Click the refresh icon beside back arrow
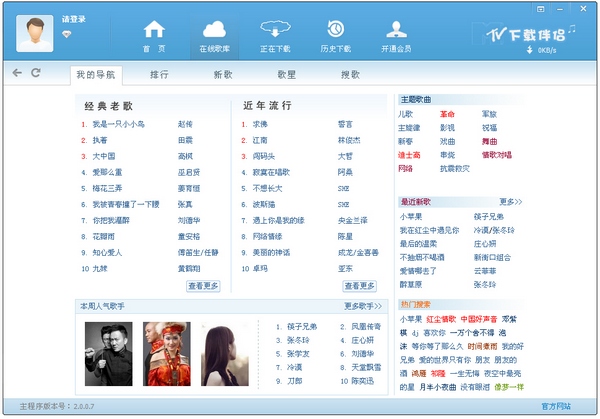600x419 pixels. click(x=36, y=73)
